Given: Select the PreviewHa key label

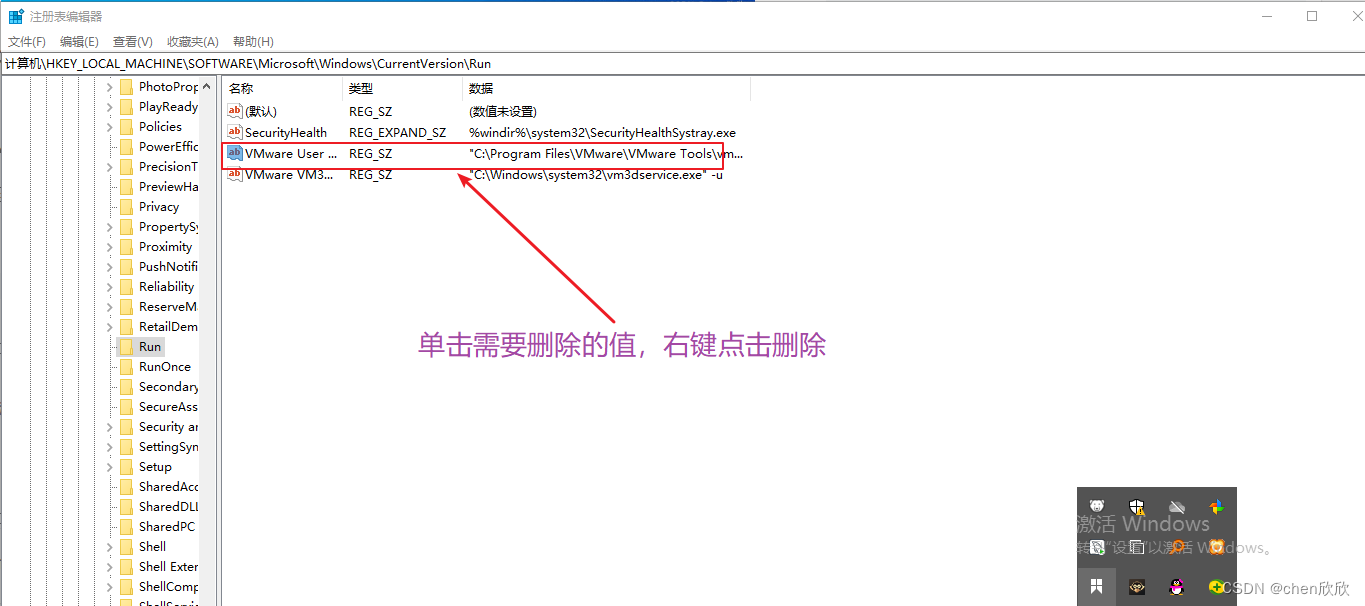Looking at the screenshot, I should click(168, 187).
